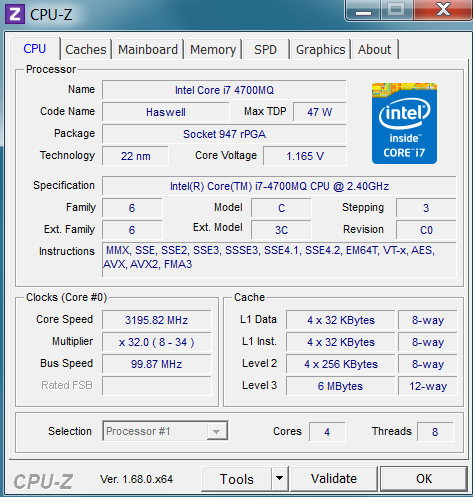This screenshot has height=497, width=473.
Task: Click the disabled maximize button
Action: pyautogui.click(x=397, y=10)
